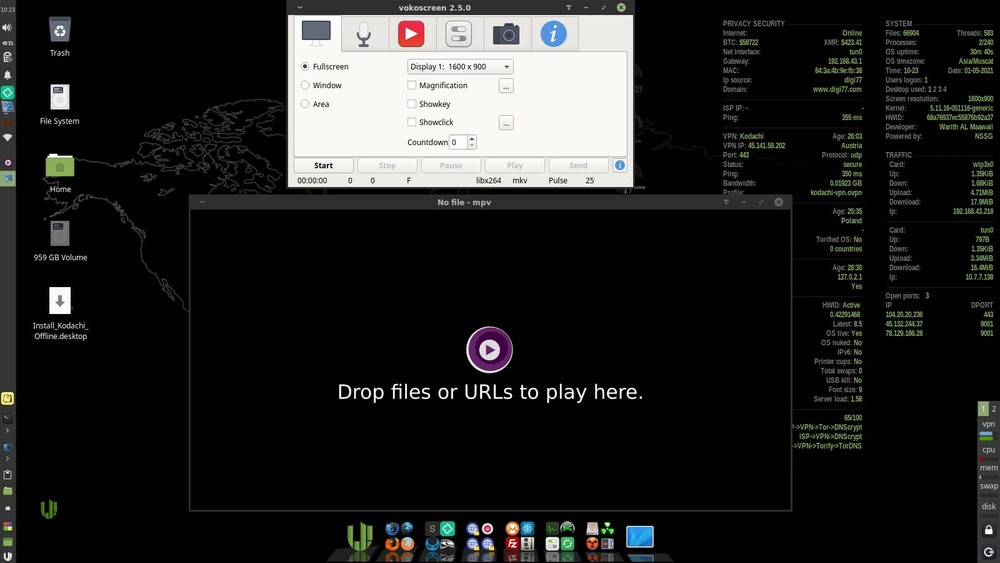Image resolution: width=1000 pixels, height=563 pixels.
Task: Open Showclick options with the ellipsis button
Action: 506,123
